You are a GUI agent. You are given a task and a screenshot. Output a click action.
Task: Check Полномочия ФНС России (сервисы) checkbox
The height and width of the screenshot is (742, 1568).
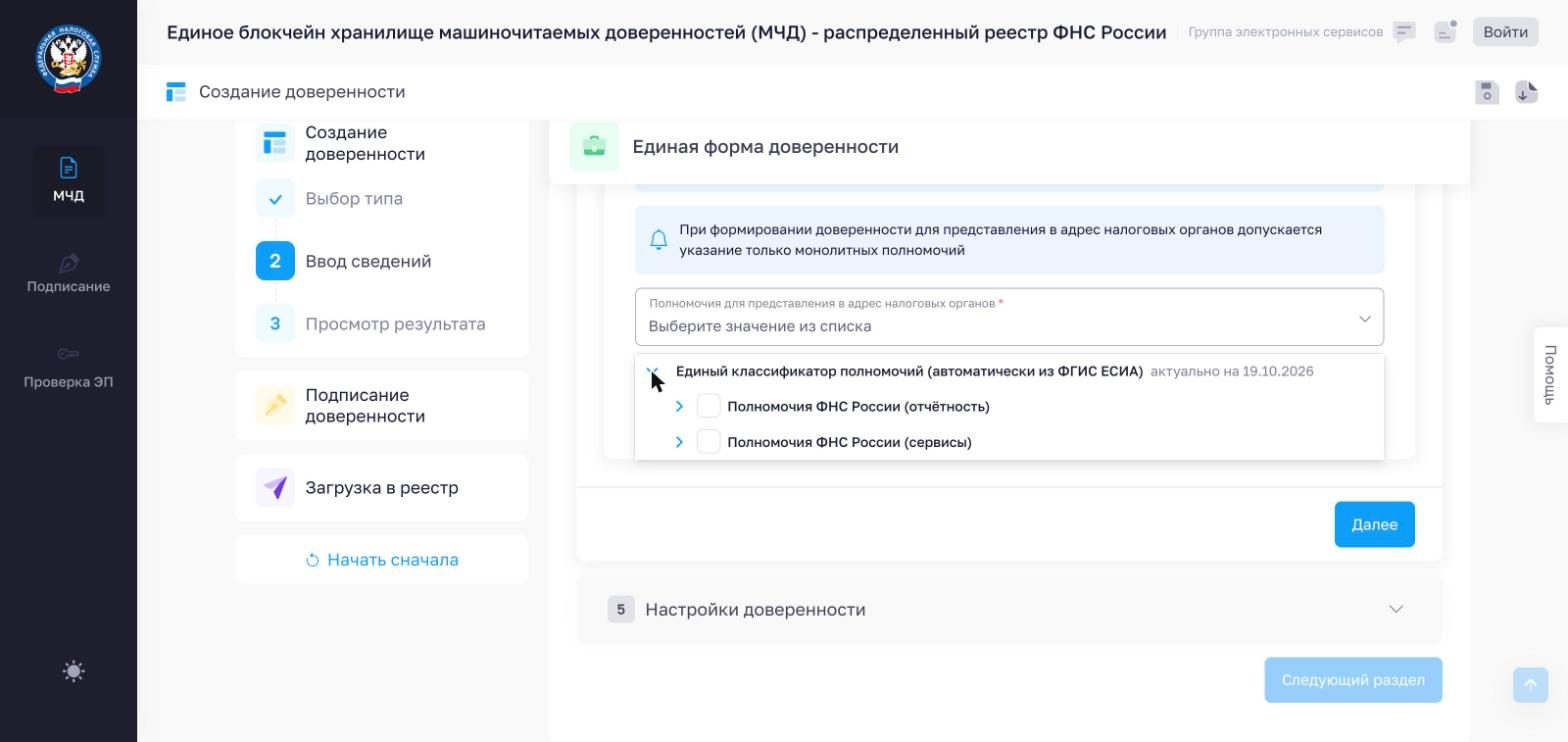point(708,442)
